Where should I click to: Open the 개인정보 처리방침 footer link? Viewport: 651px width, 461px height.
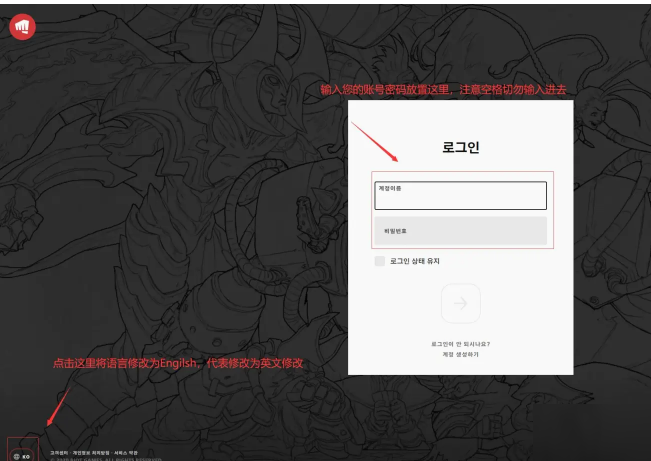[x=89, y=452]
